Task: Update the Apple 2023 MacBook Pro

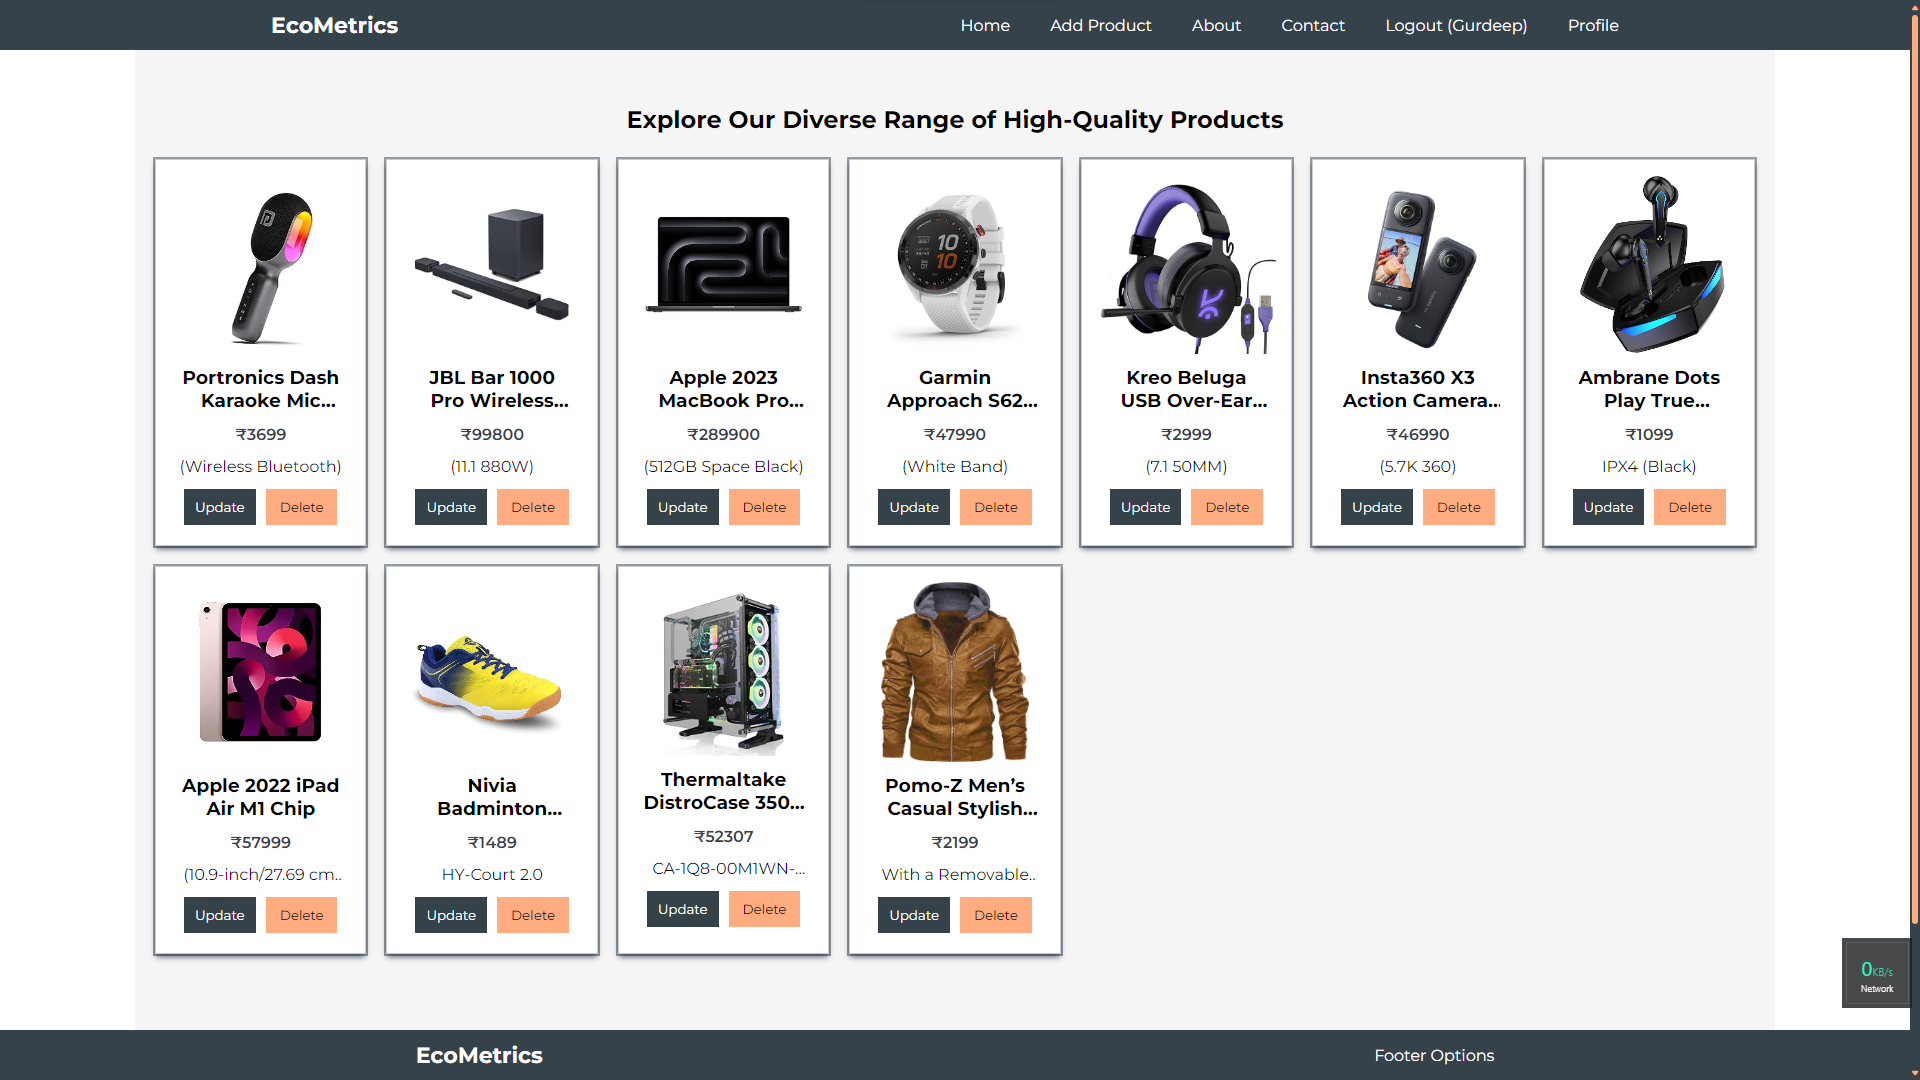Action: tap(683, 507)
